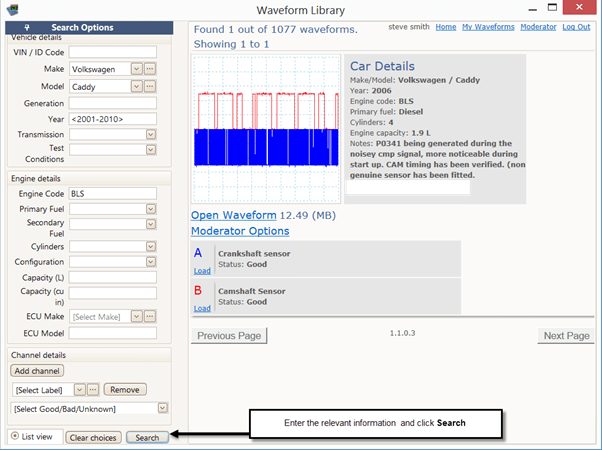
Task: Open the Make ellipsis browse button
Action: click(150, 69)
